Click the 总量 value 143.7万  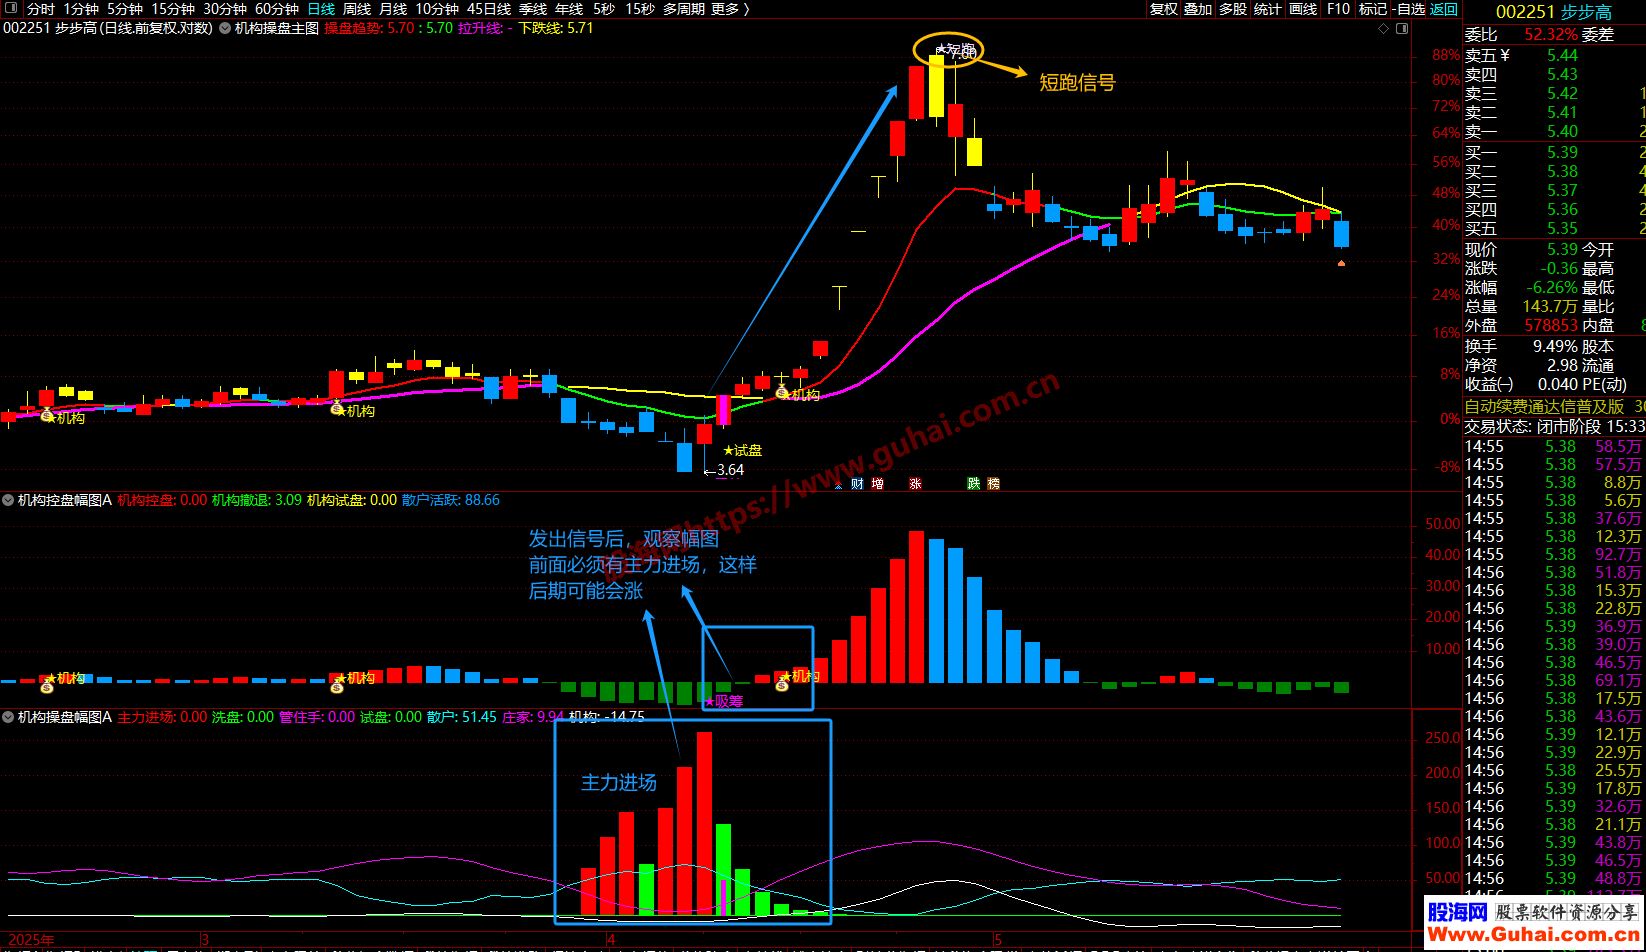point(1551,306)
